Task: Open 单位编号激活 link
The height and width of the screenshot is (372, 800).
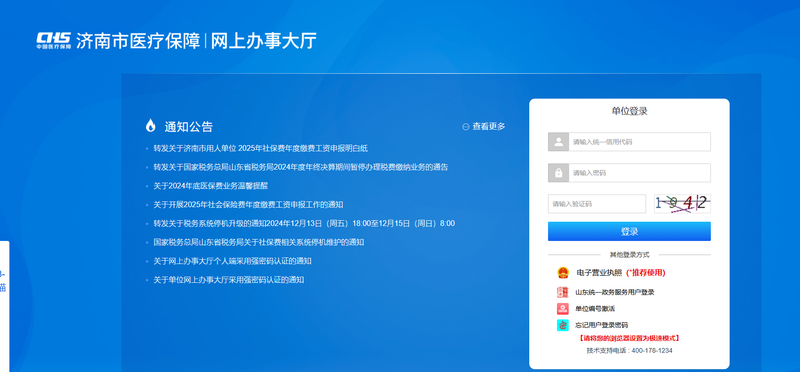Action: coord(595,309)
